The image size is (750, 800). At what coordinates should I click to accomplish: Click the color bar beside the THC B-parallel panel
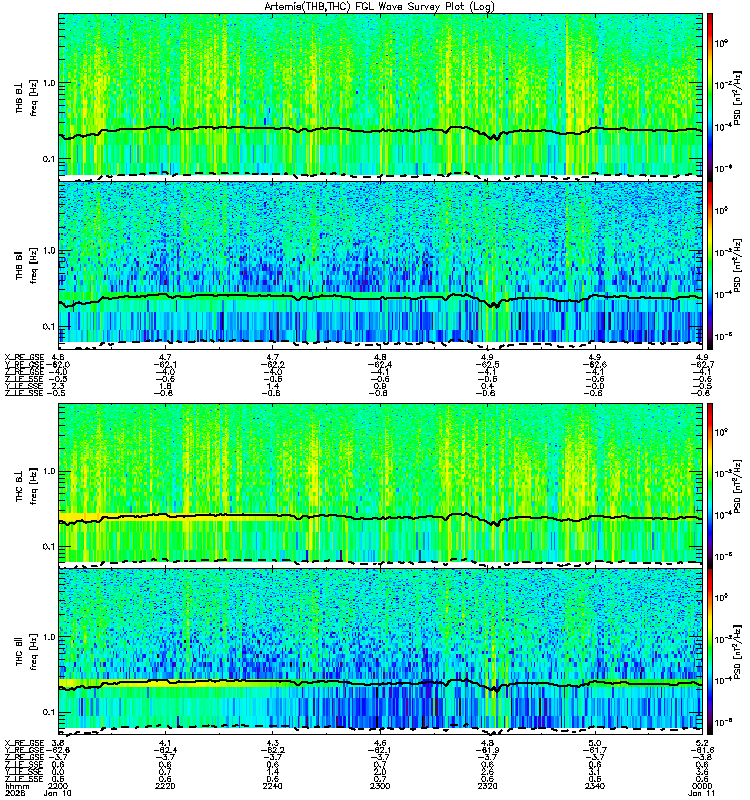[710, 652]
